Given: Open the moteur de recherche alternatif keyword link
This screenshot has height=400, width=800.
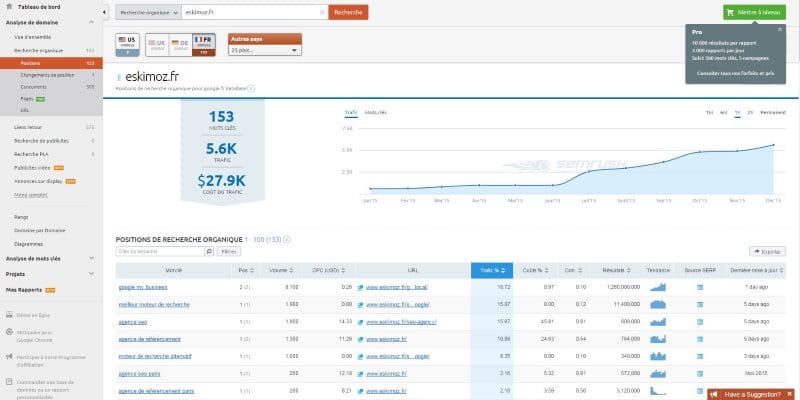Looking at the screenshot, I should click(155, 356).
